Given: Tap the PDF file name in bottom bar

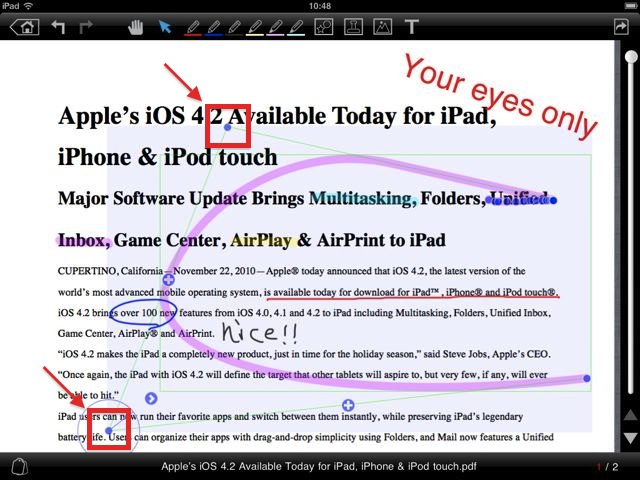Looking at the screenshot, I should click(319, 466).
